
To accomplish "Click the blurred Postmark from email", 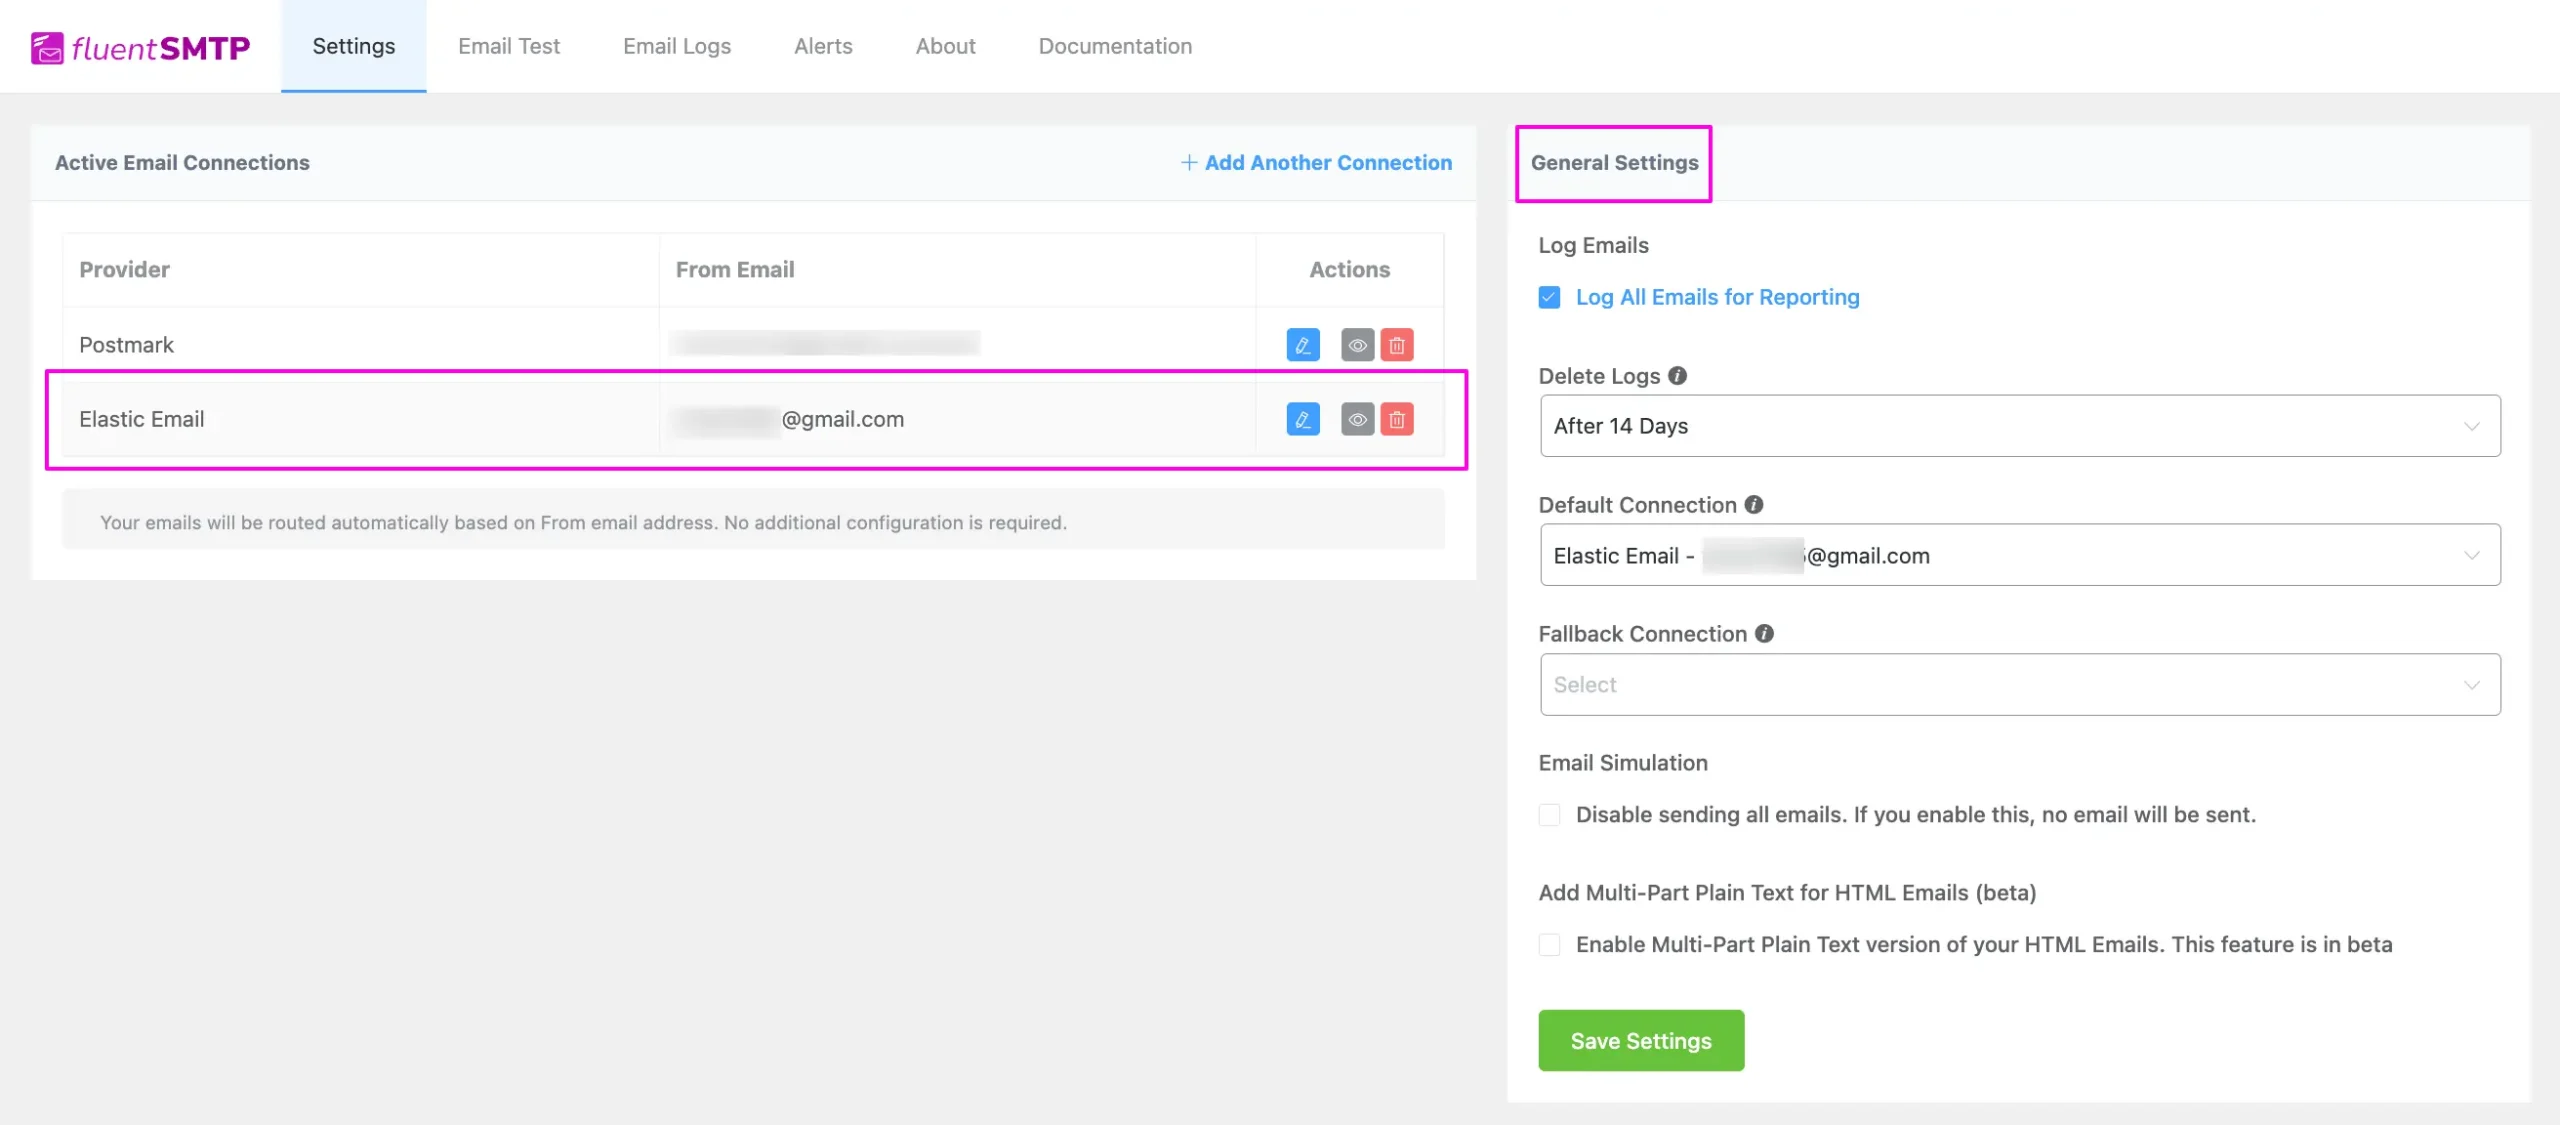I will (826, 344).
